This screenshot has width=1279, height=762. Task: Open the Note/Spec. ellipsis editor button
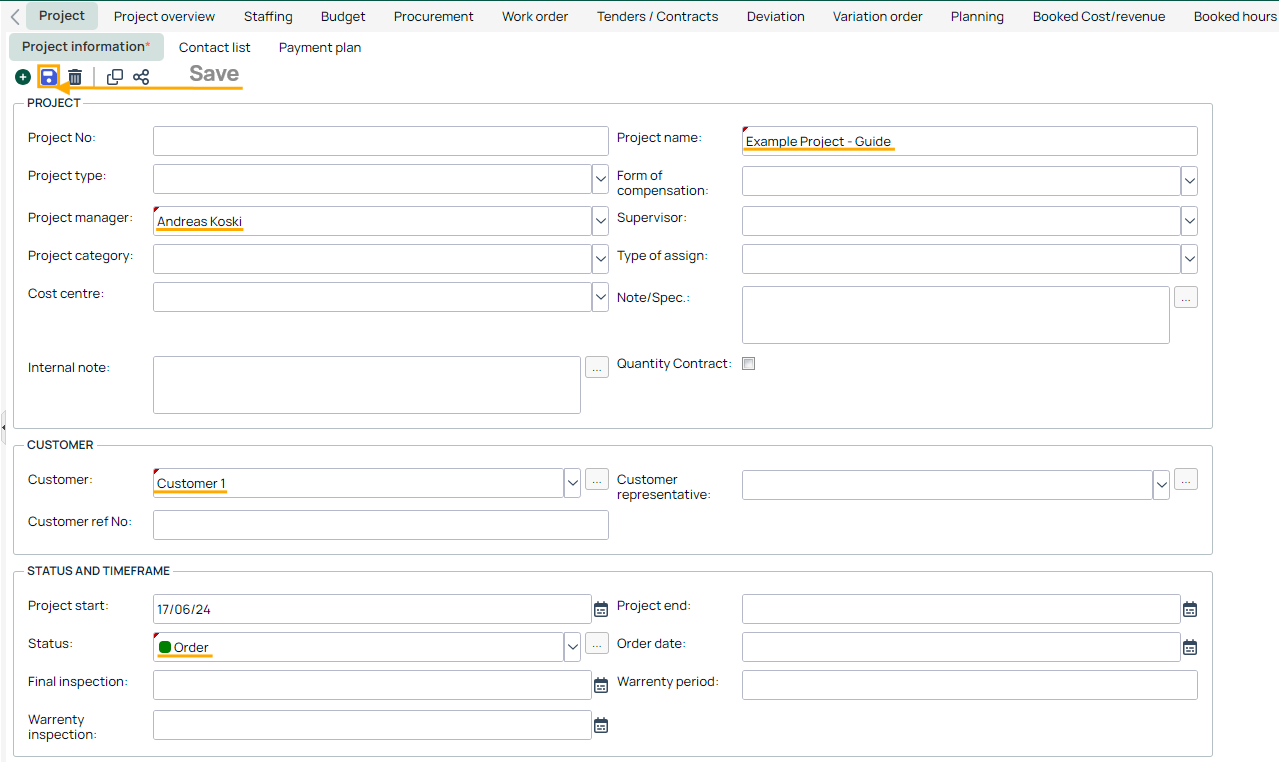click(1186, 297)
